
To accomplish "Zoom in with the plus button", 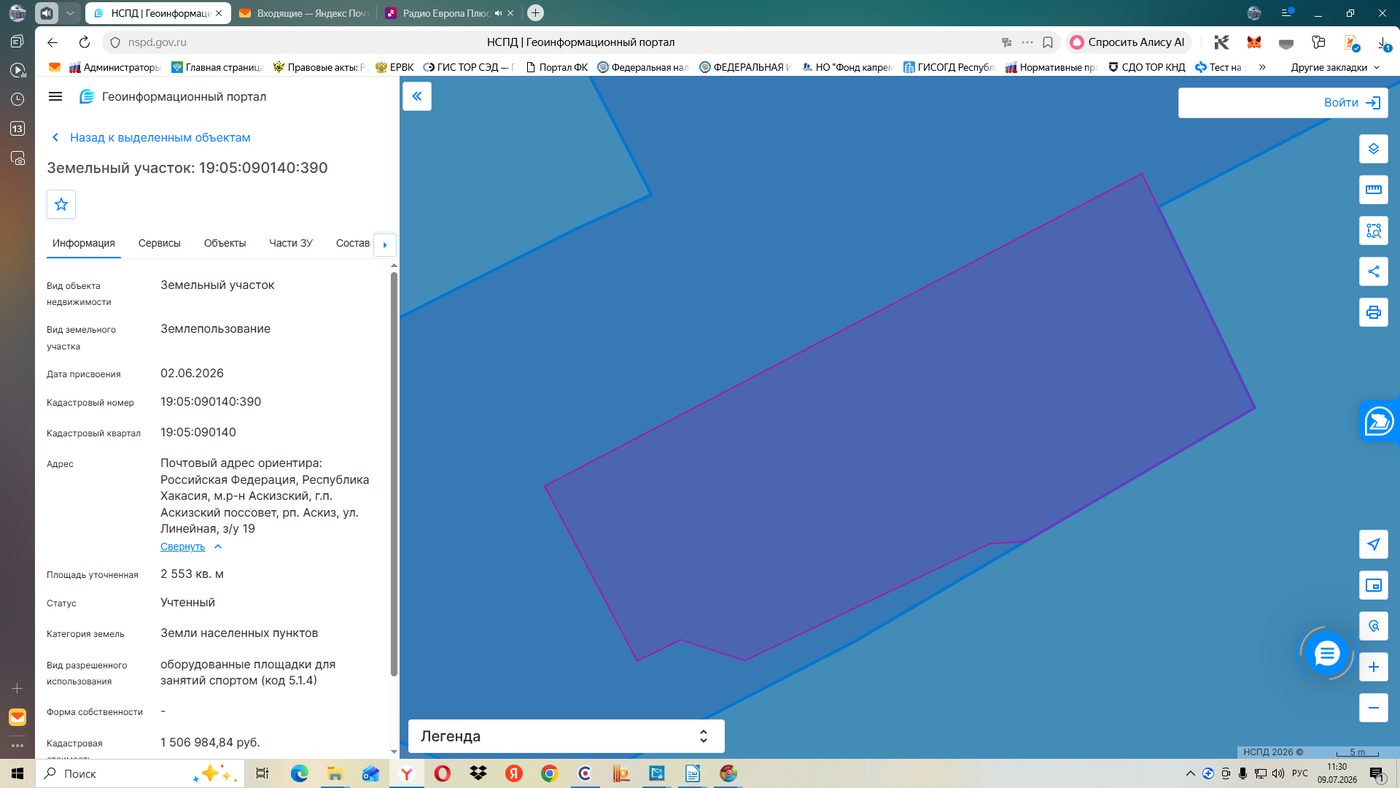I will click(1373, 667).
